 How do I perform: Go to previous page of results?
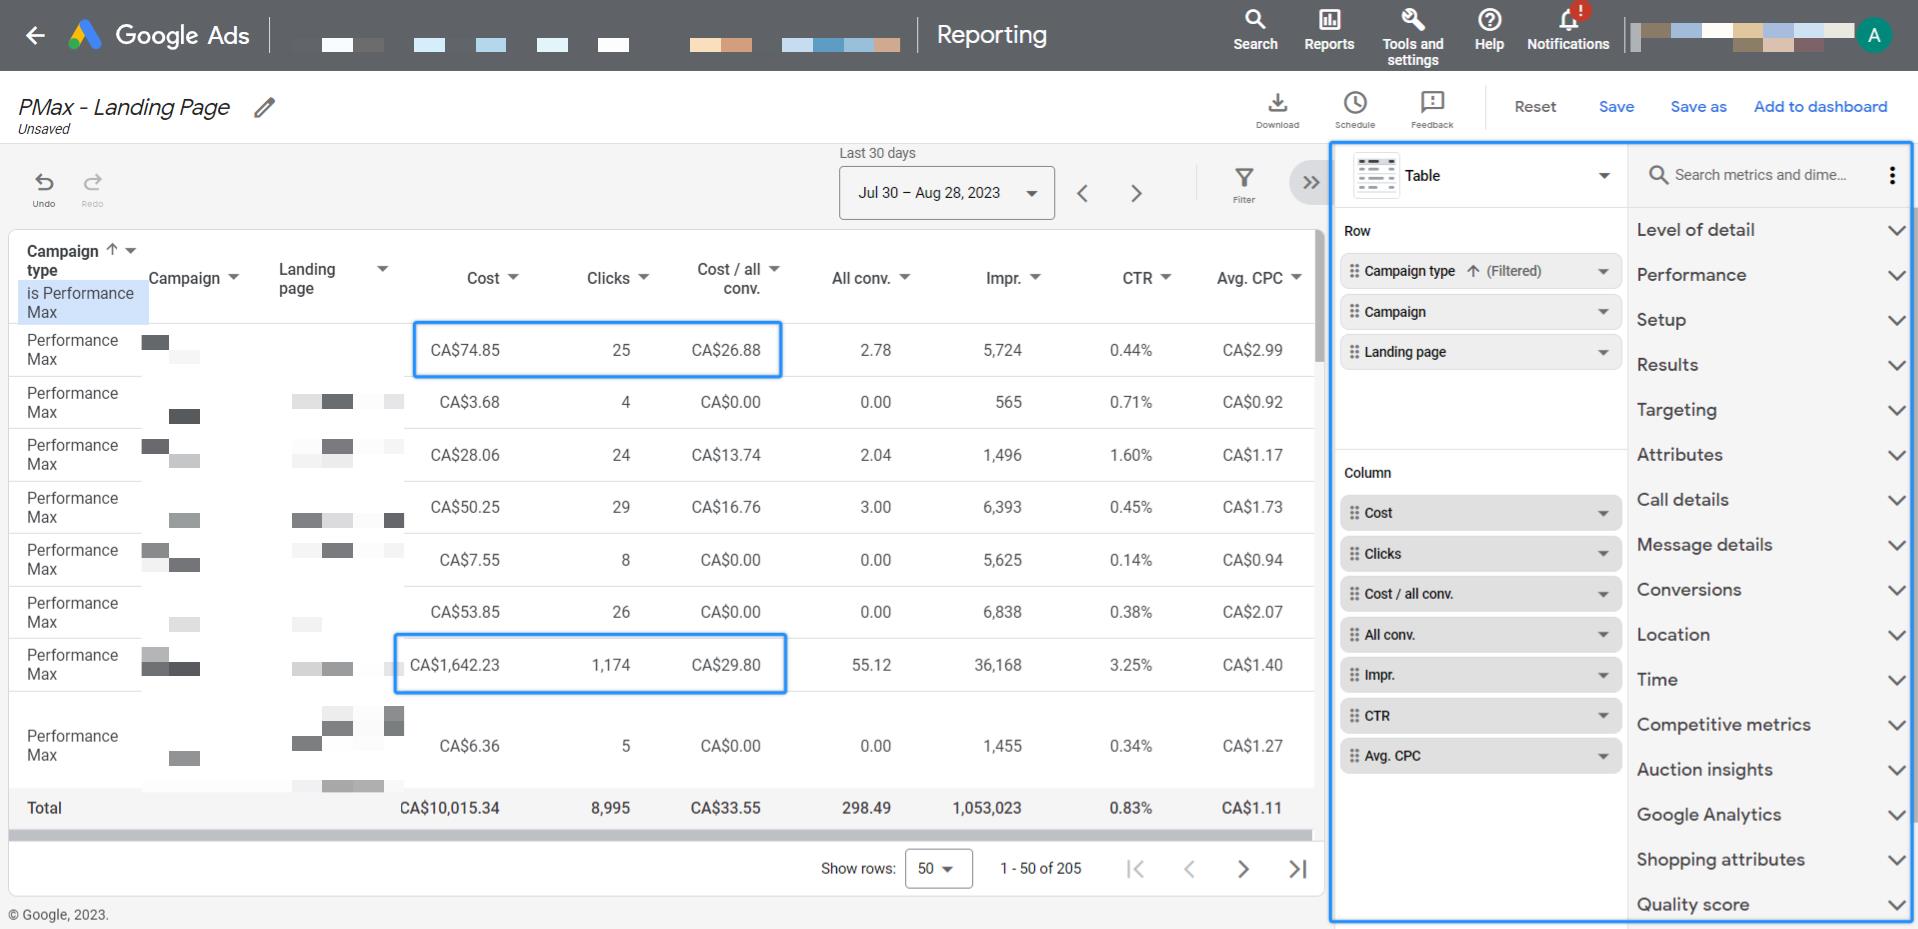pos(1189,869)
